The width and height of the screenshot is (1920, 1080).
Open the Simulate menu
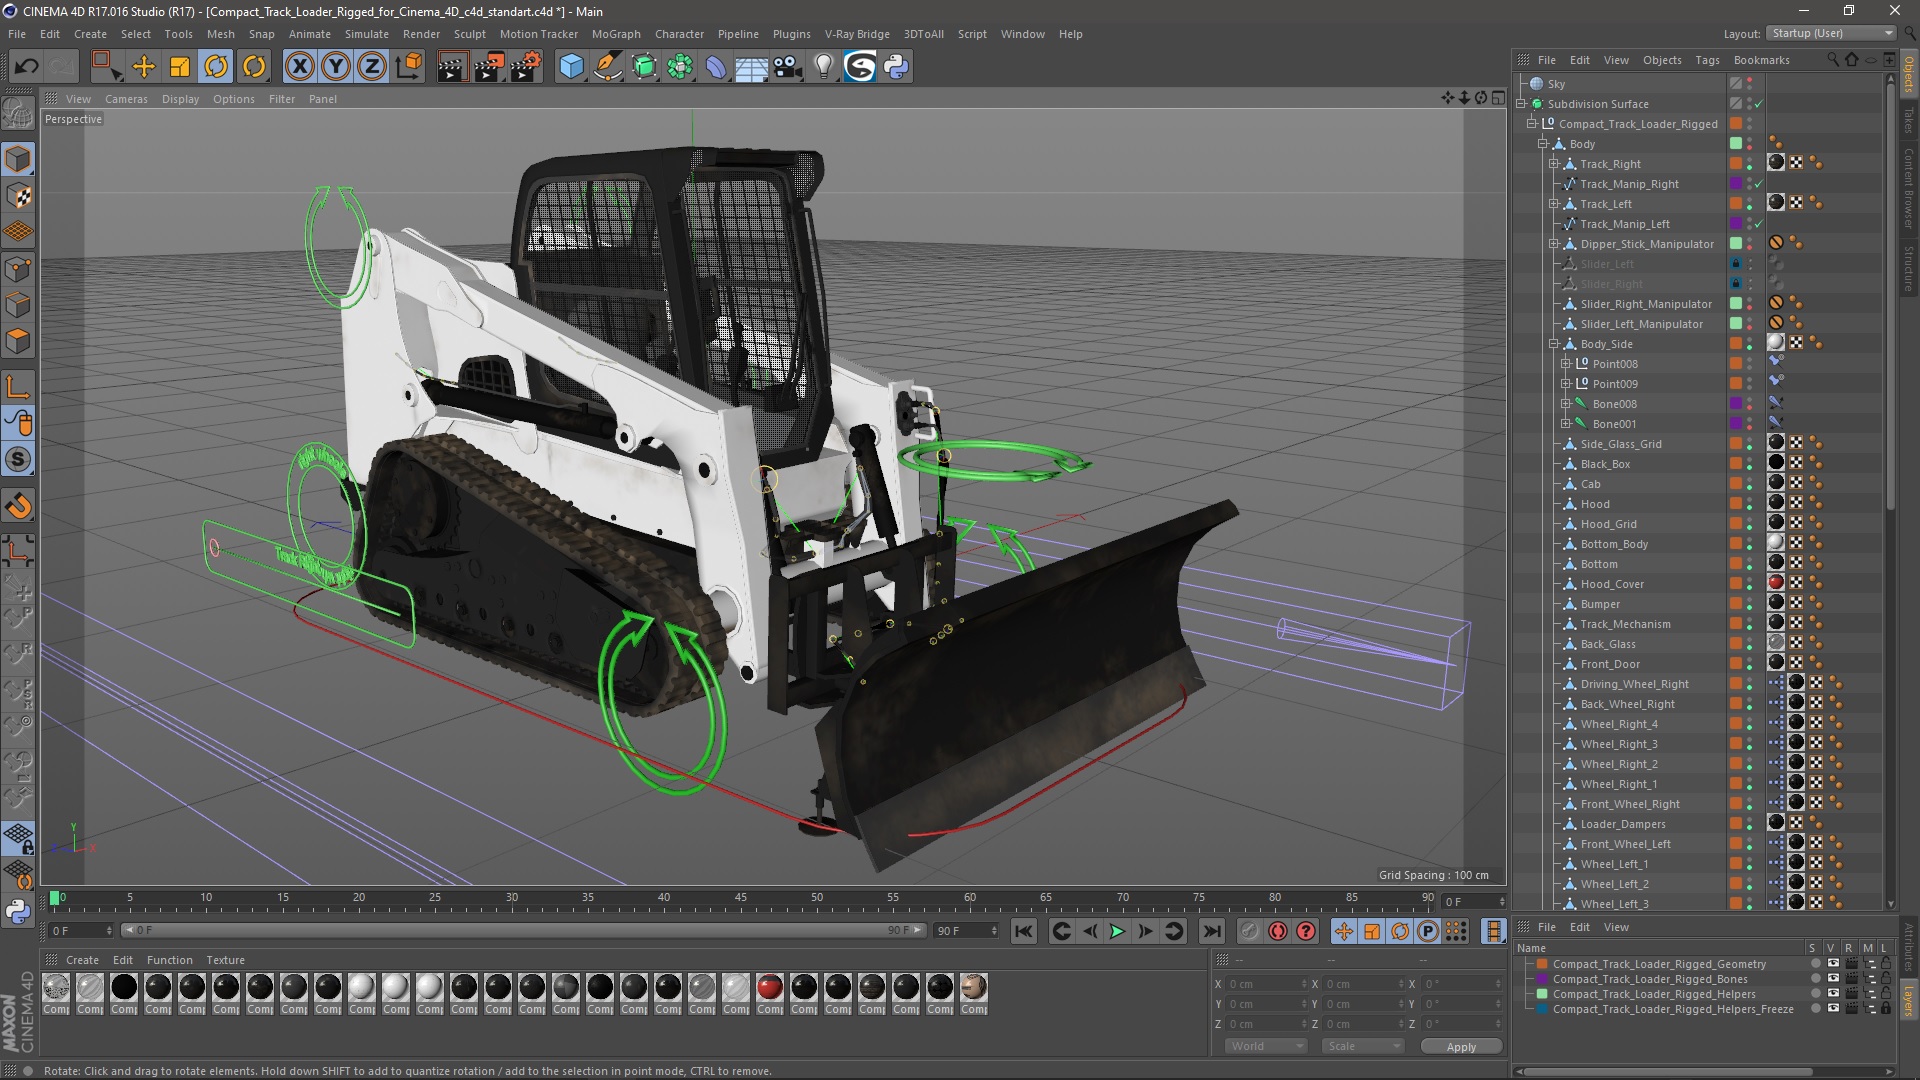pyautogui.click(x=367, y=34)
